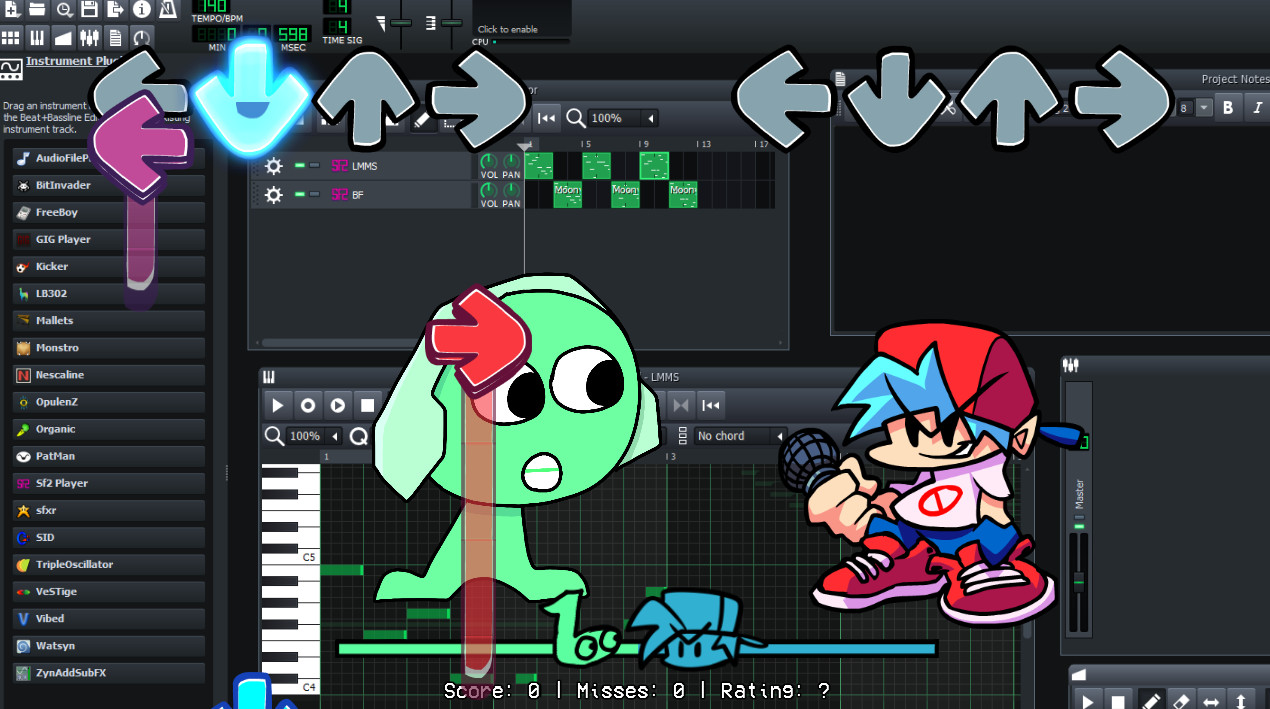
Task: Select first green pattern in LMMS track
Action: coord(539,166)
